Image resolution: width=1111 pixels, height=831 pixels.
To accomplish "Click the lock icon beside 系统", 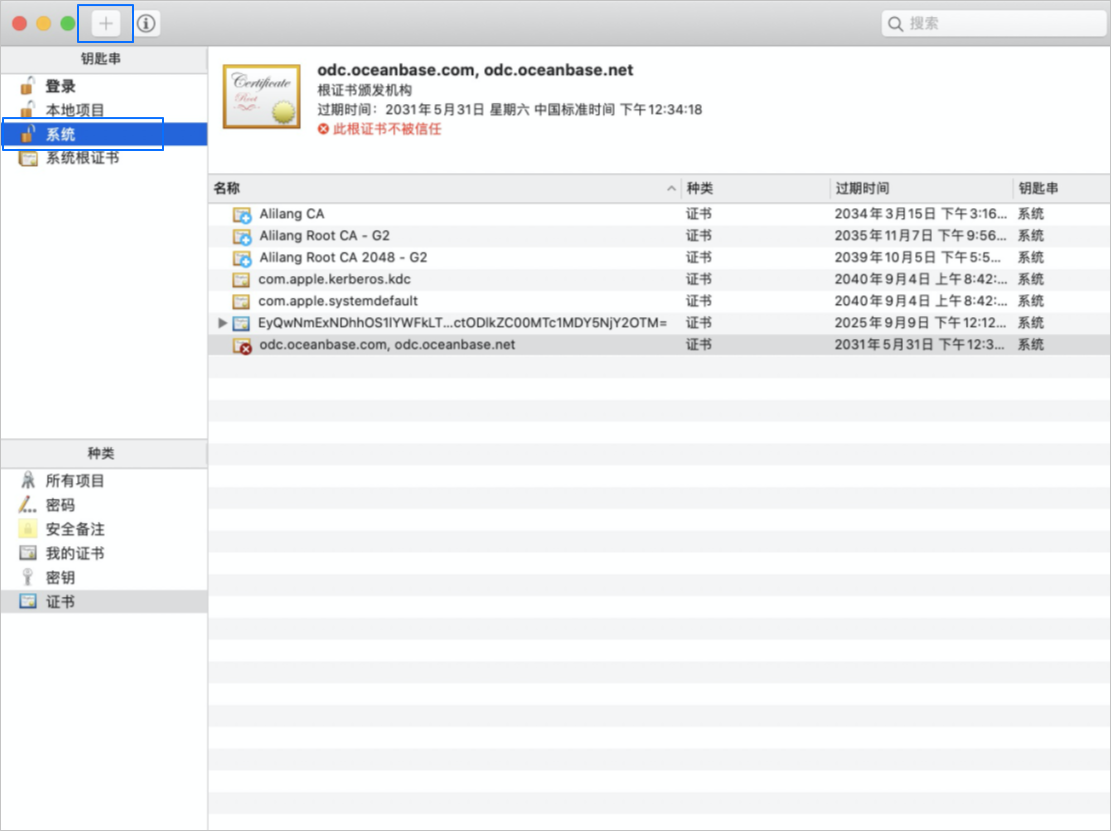I will point(27,134).
